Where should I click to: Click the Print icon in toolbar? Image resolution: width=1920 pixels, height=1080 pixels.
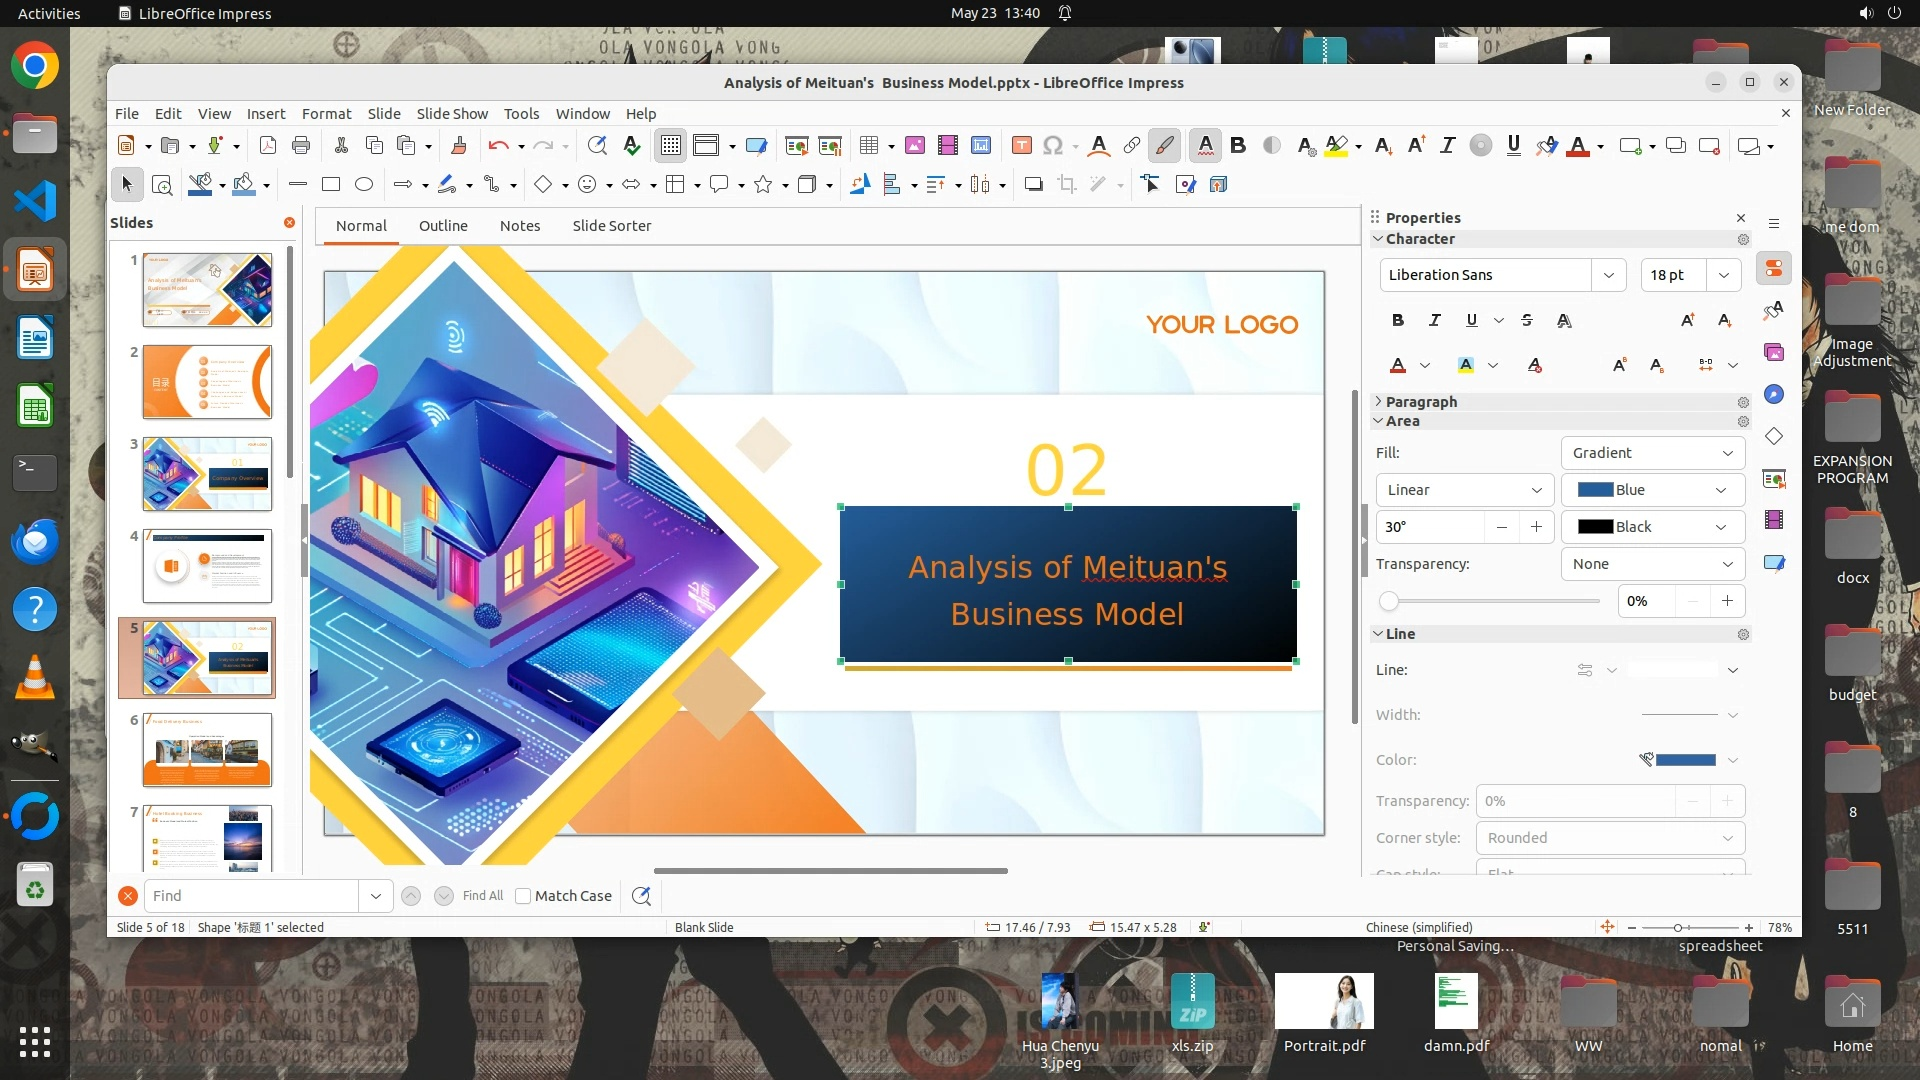click(x=301, y=146)
